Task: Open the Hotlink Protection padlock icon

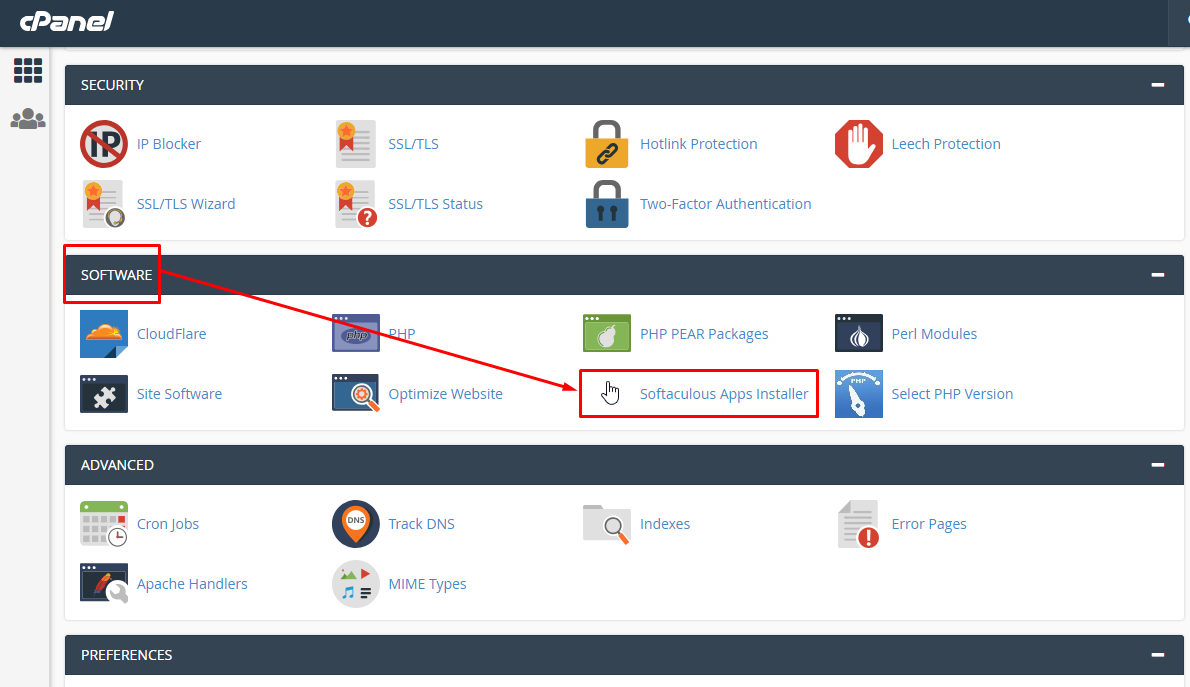Action: [x=606, y=143]
